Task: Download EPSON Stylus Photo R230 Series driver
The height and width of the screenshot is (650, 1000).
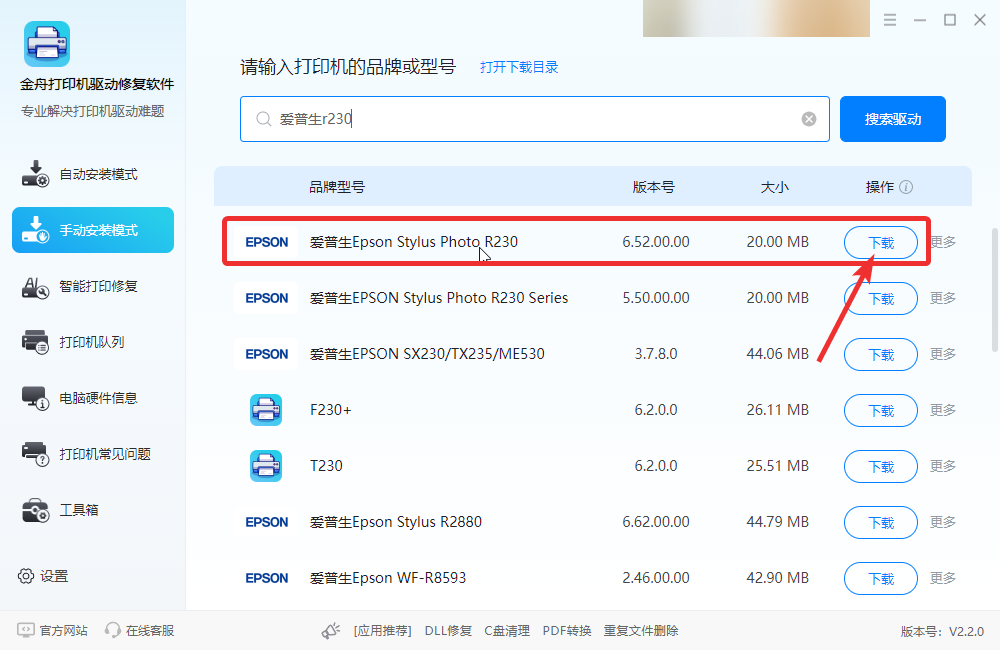Action: [x=881, y=299]
